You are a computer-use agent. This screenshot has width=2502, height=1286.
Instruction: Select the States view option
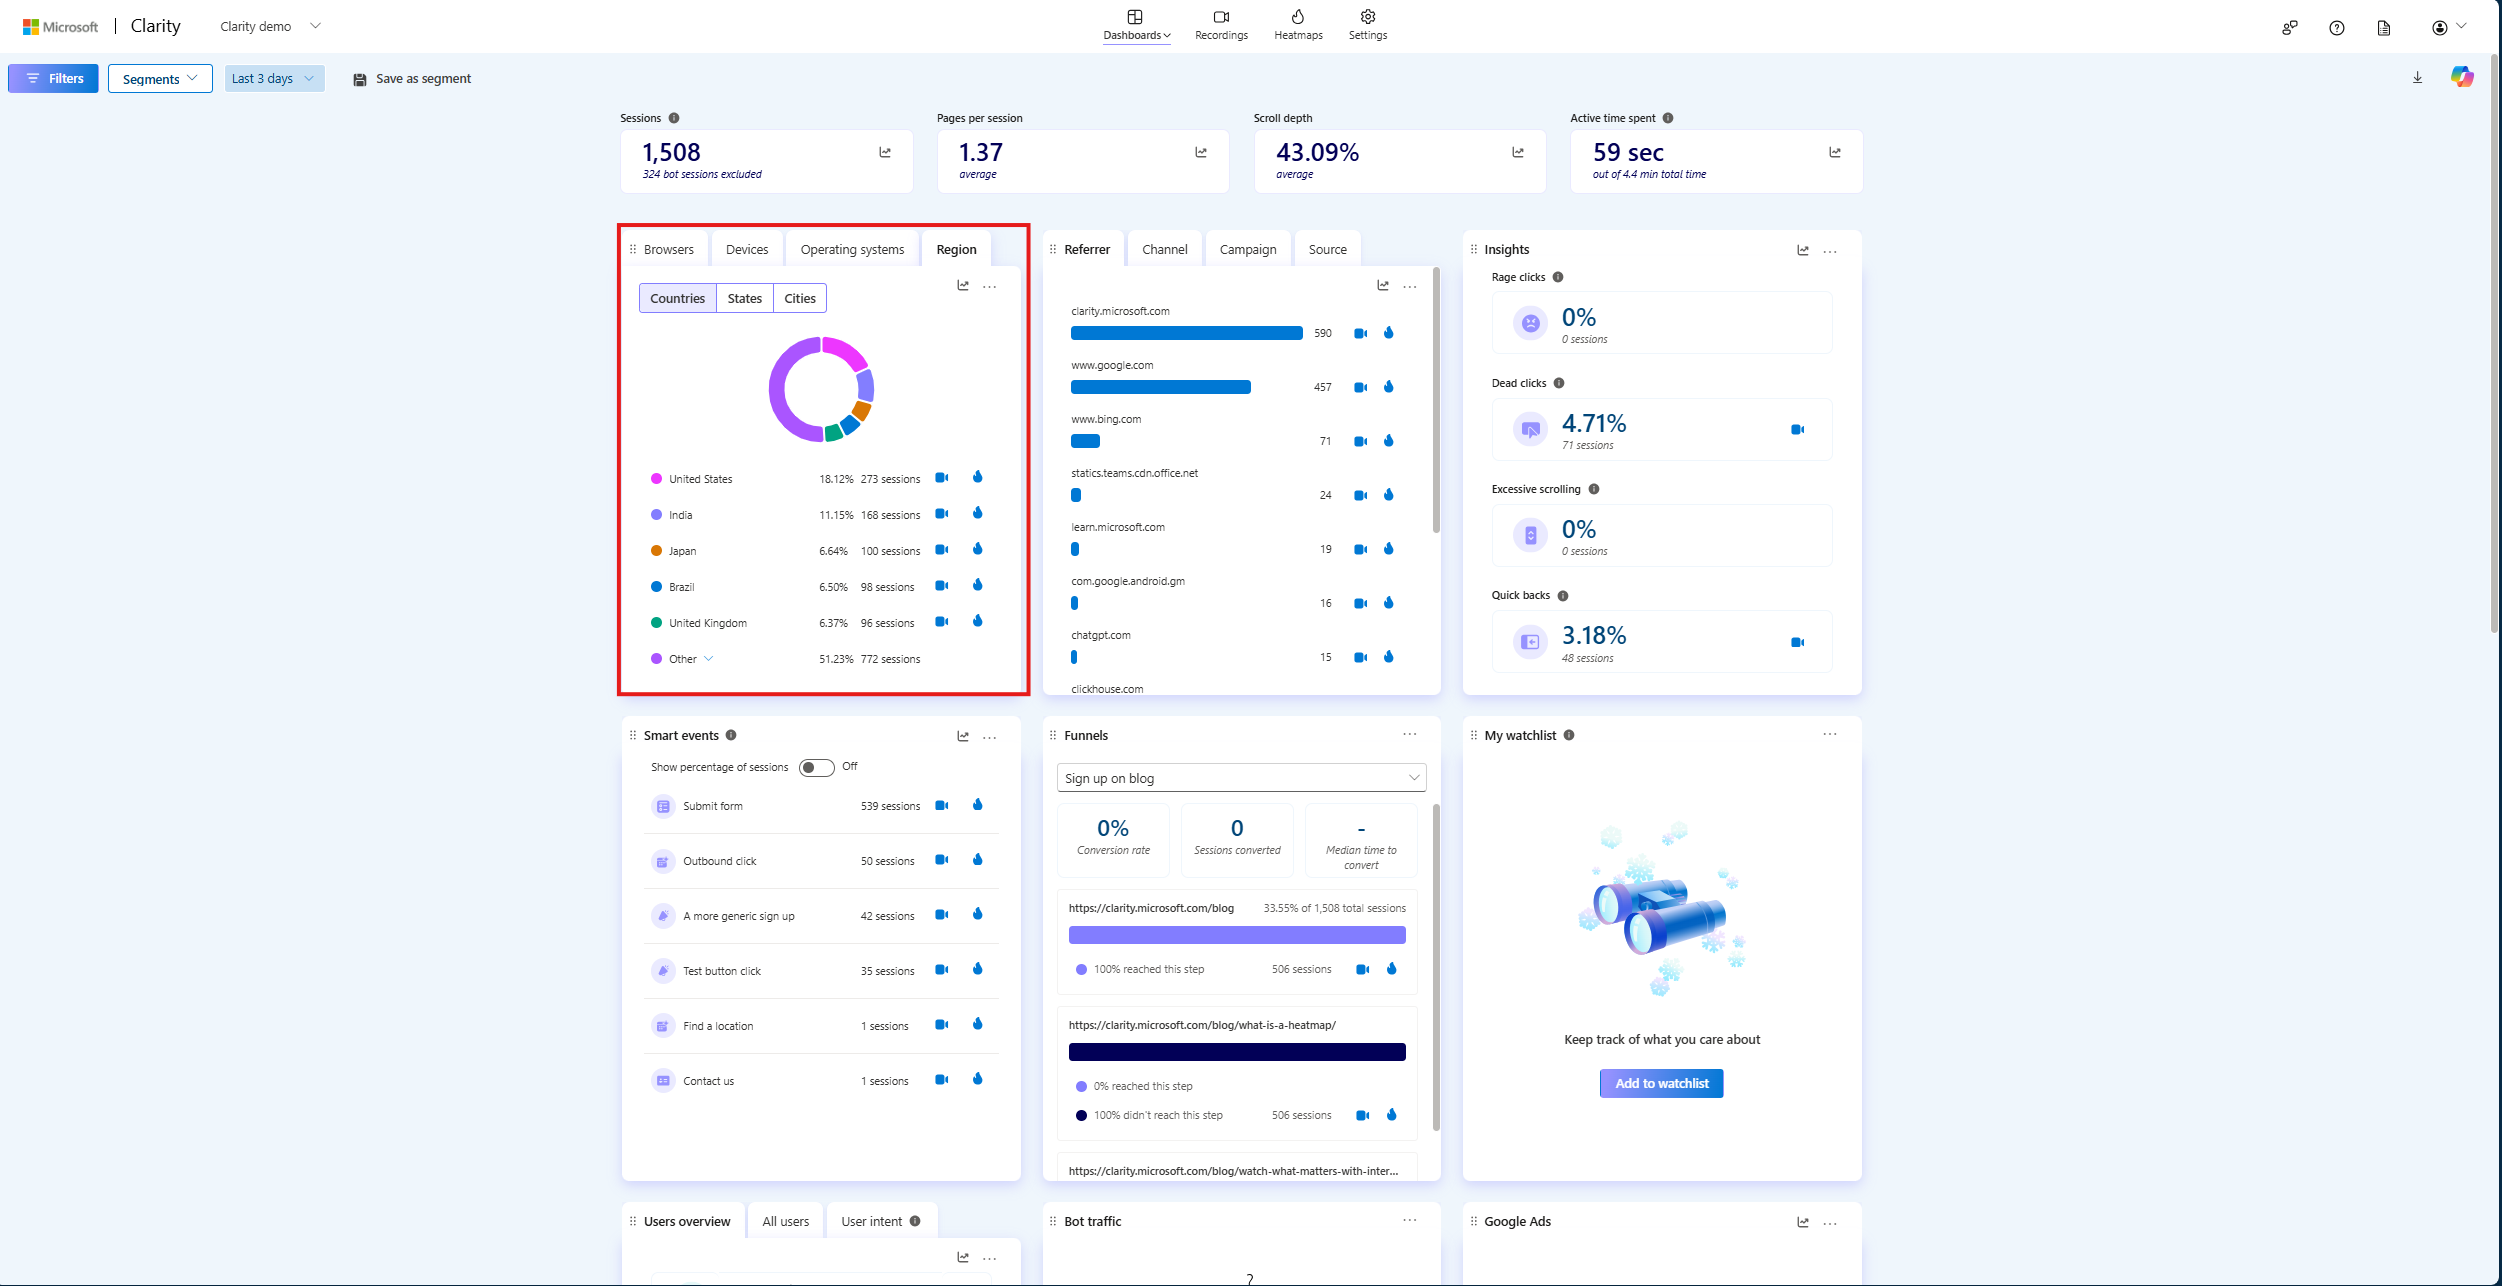pyautogui.click(x=745, y=298)
